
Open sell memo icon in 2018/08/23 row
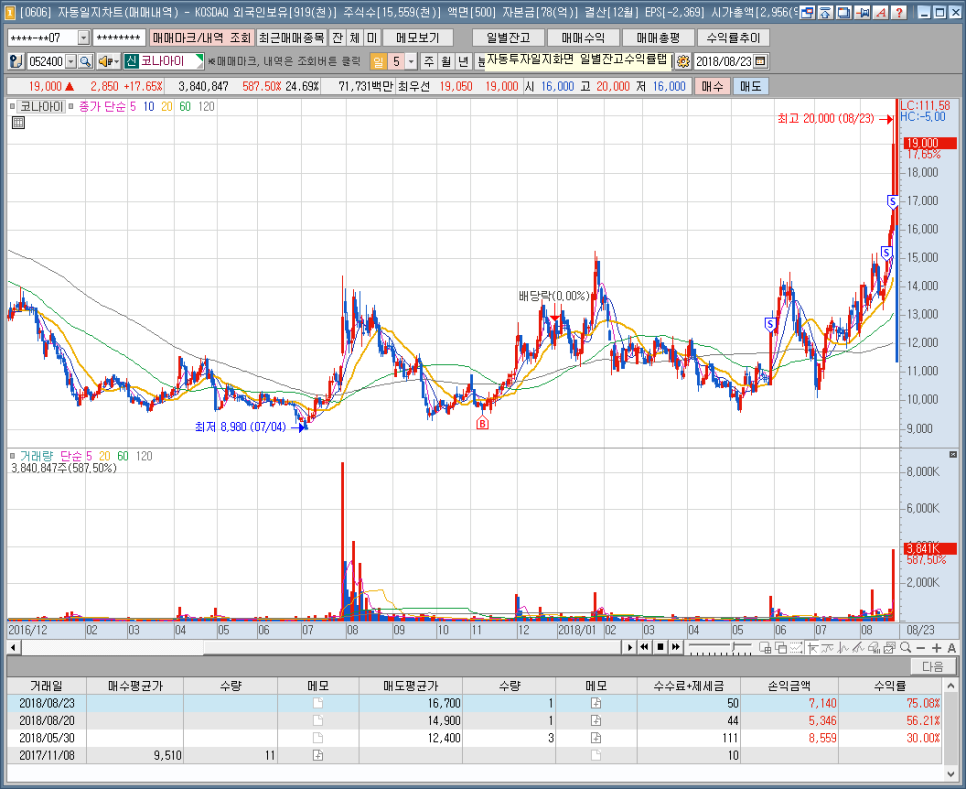596,703
